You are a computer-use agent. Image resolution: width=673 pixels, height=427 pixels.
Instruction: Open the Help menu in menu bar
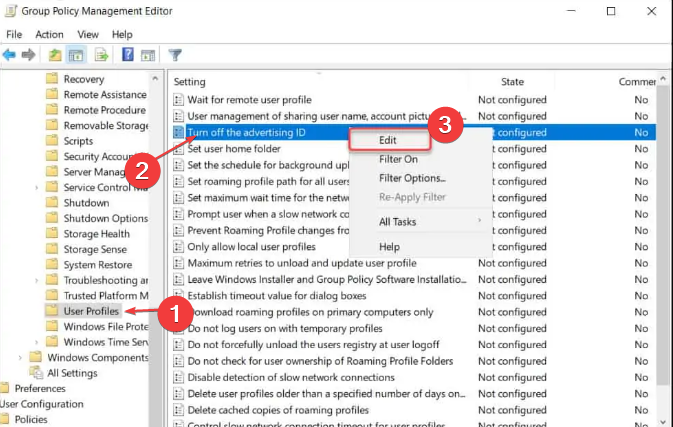[x=122, y=34]
